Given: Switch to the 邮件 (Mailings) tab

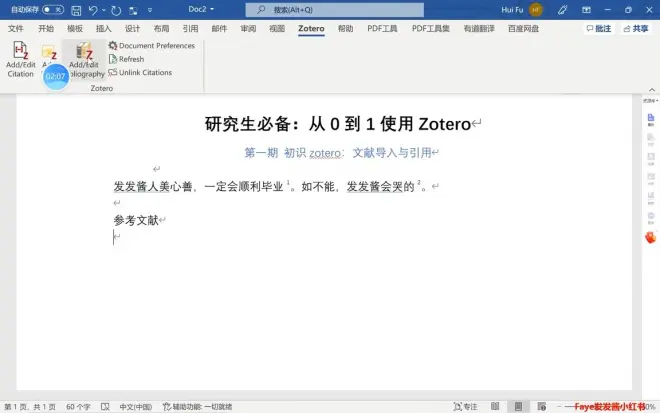Looking at the screenshot, I should (219, 29).
